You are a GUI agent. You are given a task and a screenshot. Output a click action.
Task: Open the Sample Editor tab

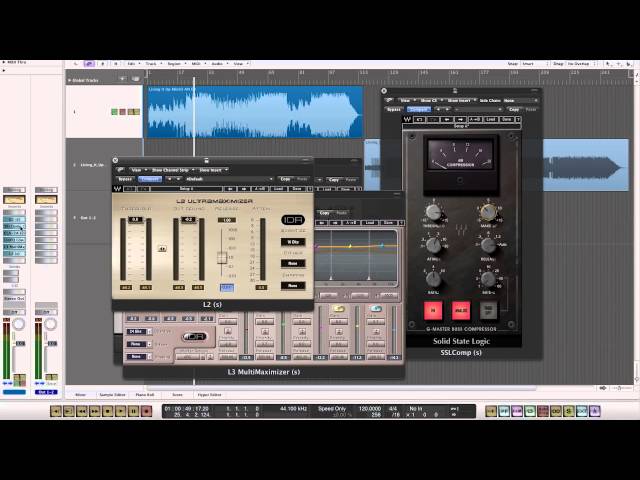point(112,395)
